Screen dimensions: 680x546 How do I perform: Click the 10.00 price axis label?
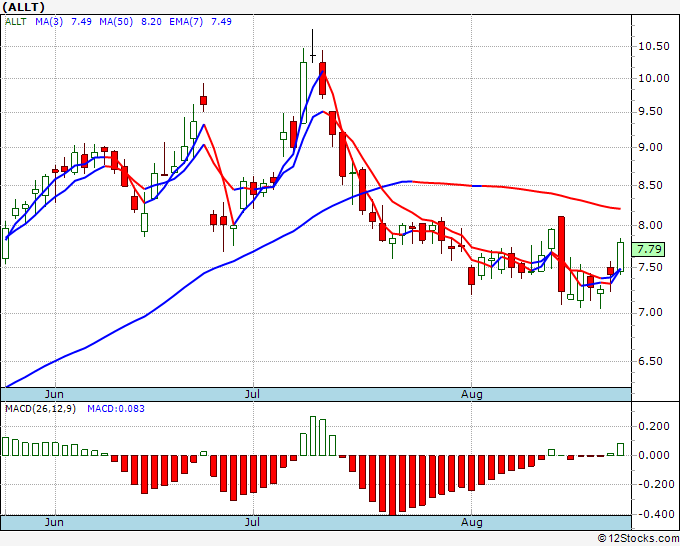click(x=654, y=78)
